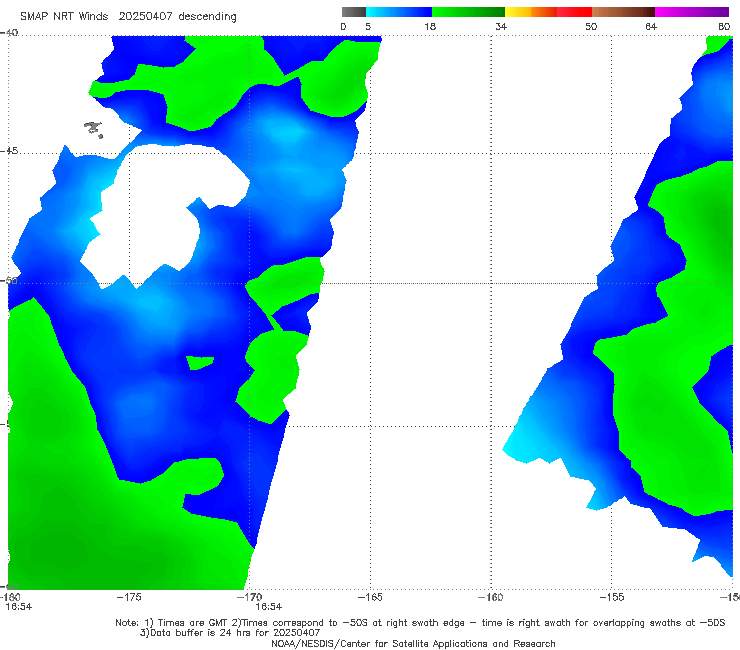Click the title "SMAP NRT Winds"

point(64,17)
